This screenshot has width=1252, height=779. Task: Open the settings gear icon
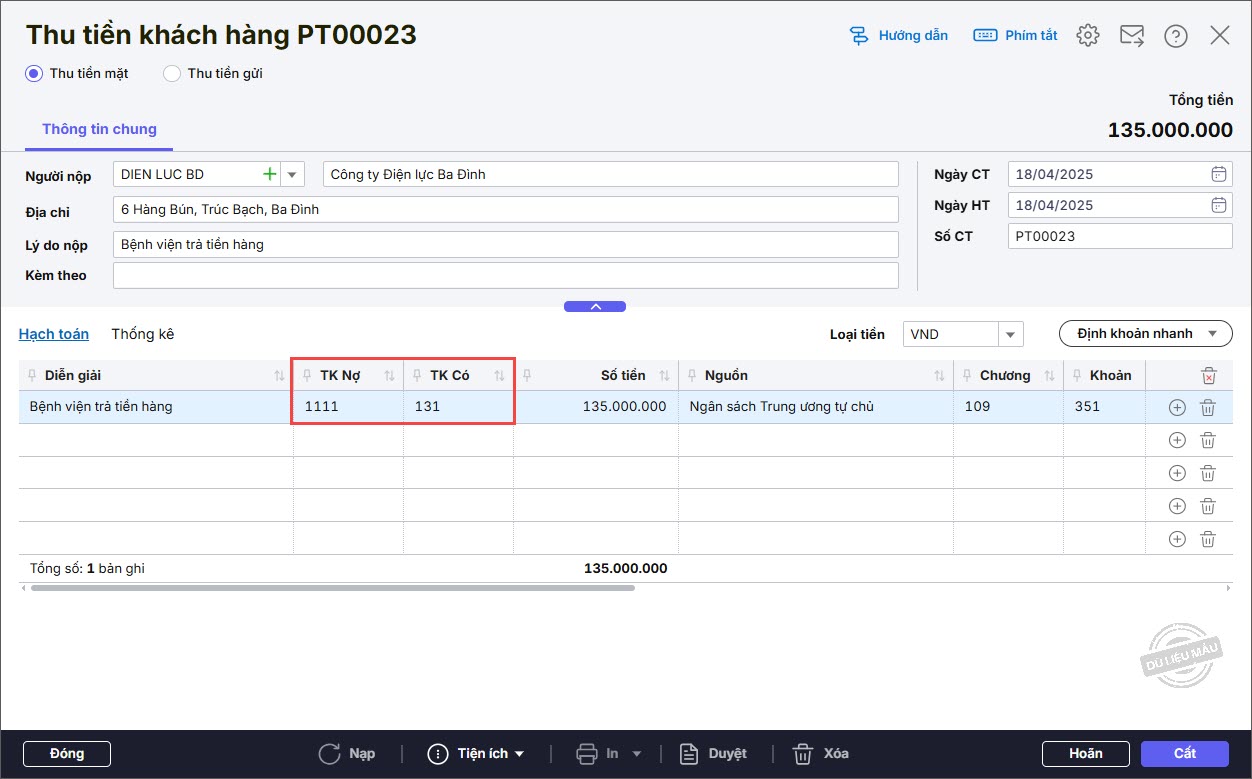click(1088, 36)
